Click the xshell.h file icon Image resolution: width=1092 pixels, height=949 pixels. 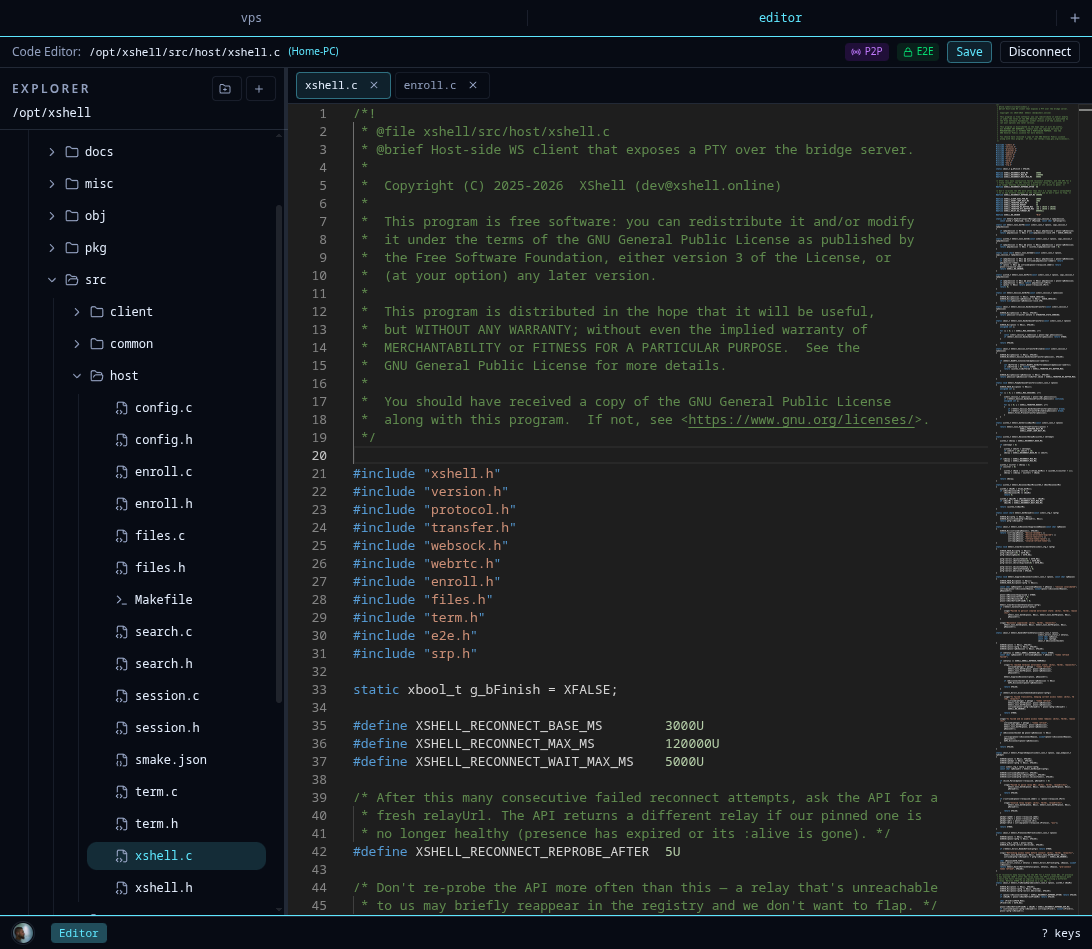pyautogui.click(x=121, y=888)
